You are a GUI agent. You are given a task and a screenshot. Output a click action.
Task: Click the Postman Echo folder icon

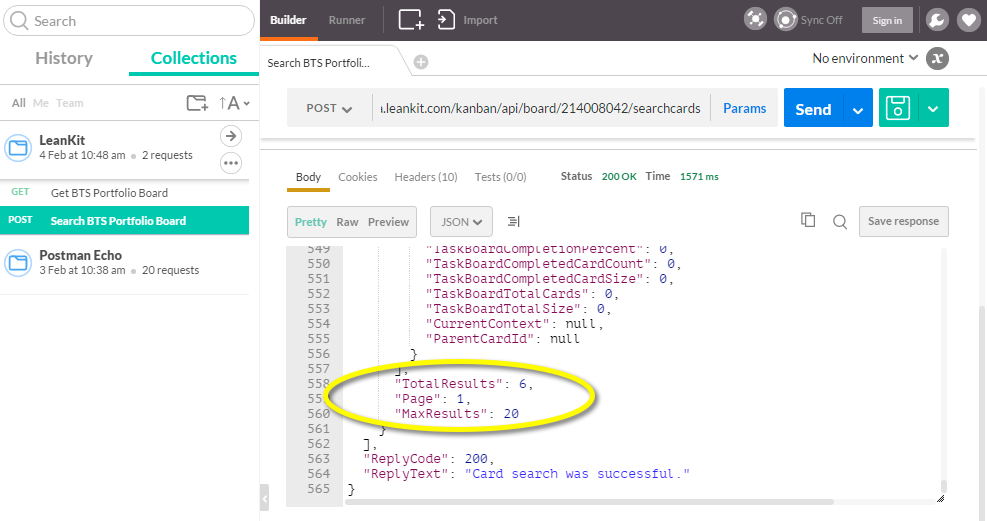pos(18,263)
